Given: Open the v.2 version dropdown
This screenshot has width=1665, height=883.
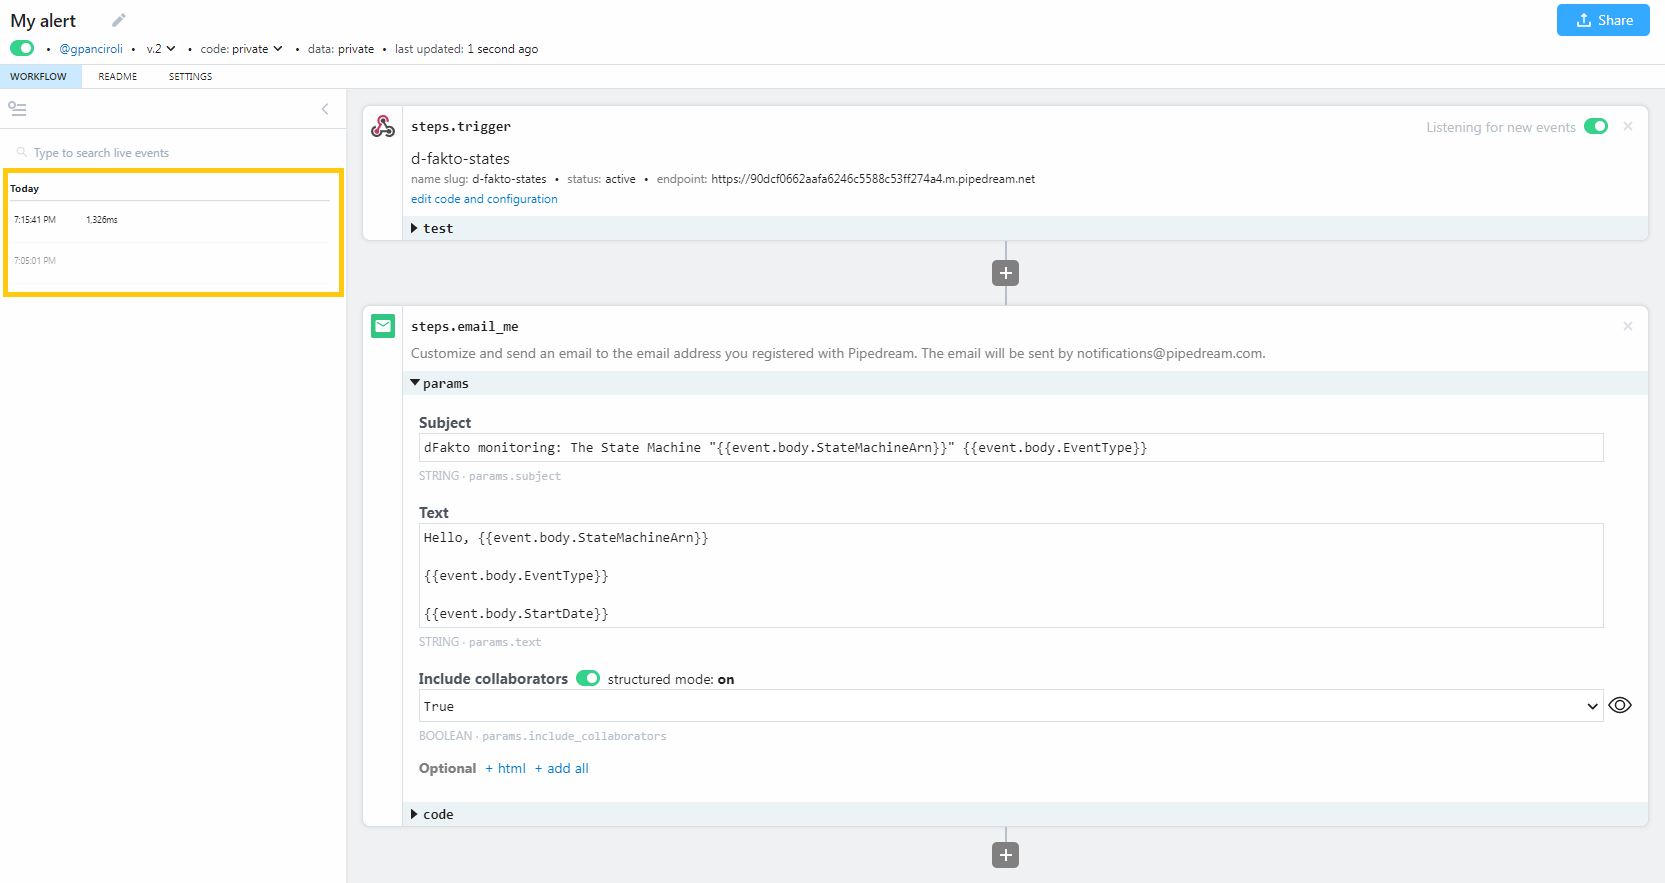Looking at the screenshot, I should [x=161, y=49].
